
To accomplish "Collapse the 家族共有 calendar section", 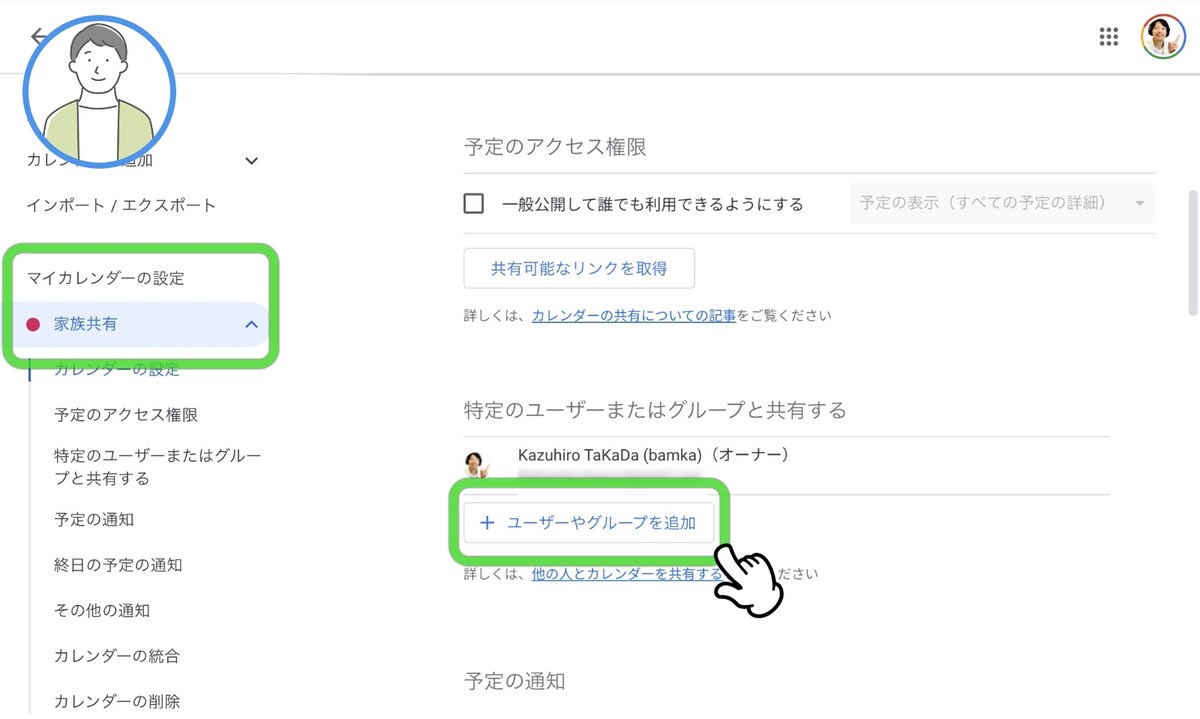I will click(x=252, y=324).
